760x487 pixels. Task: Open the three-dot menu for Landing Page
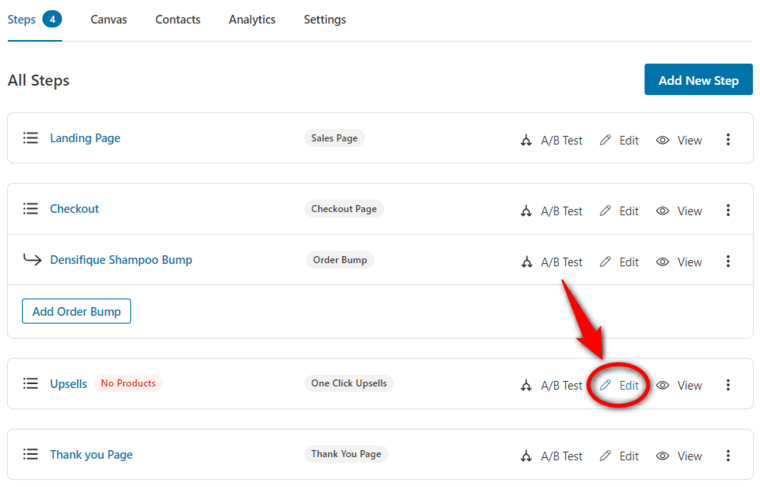tap(728, 140)
